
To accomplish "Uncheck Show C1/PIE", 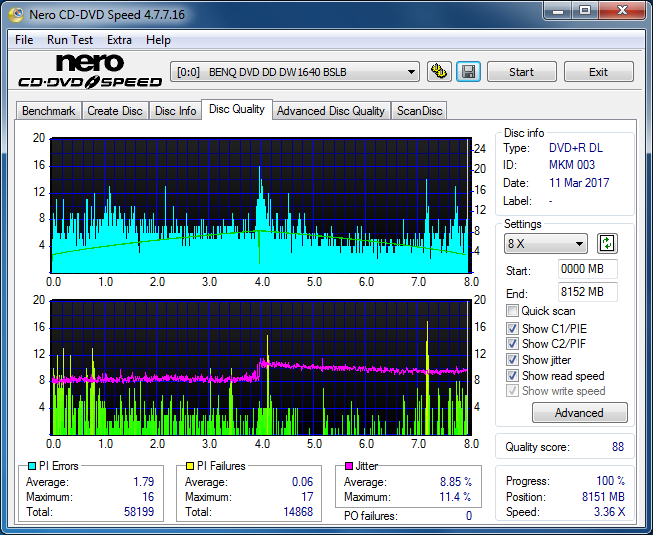I will (512, 328).
